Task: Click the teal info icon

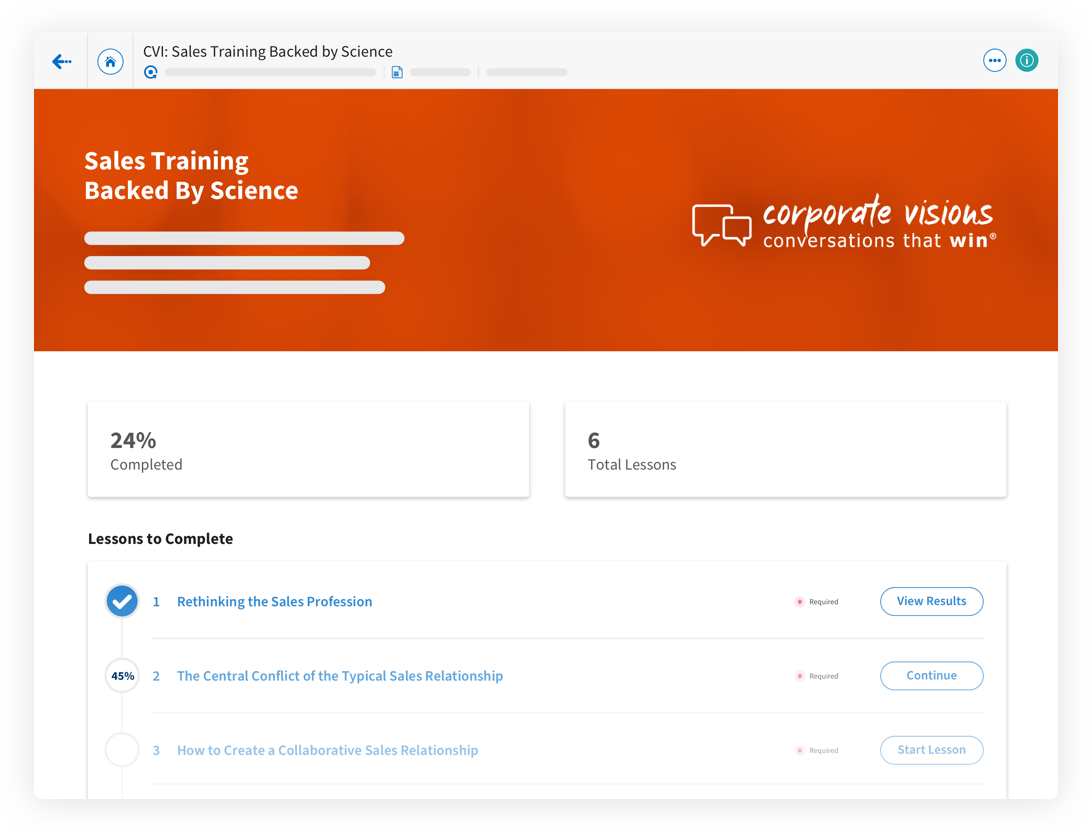Action: (x=1027, y=61)
